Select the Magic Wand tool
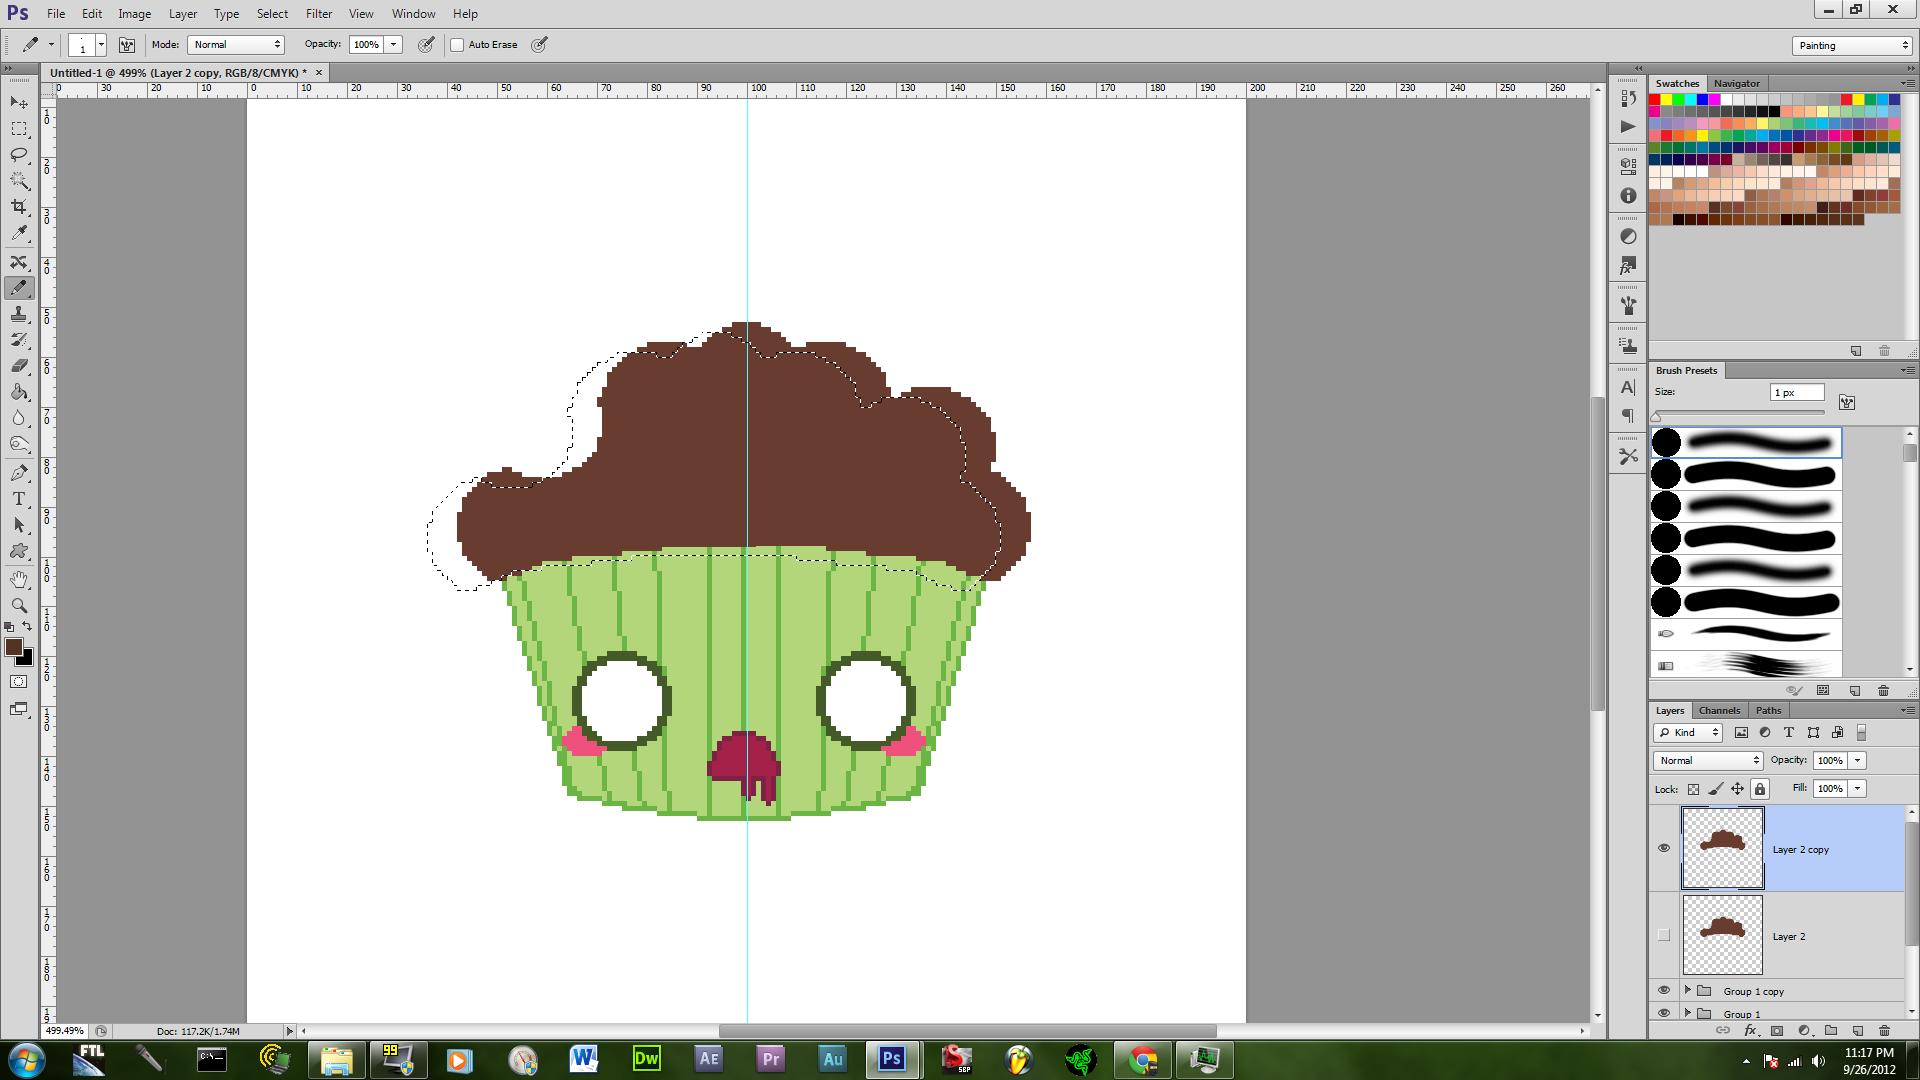 [x=19, y=181]
